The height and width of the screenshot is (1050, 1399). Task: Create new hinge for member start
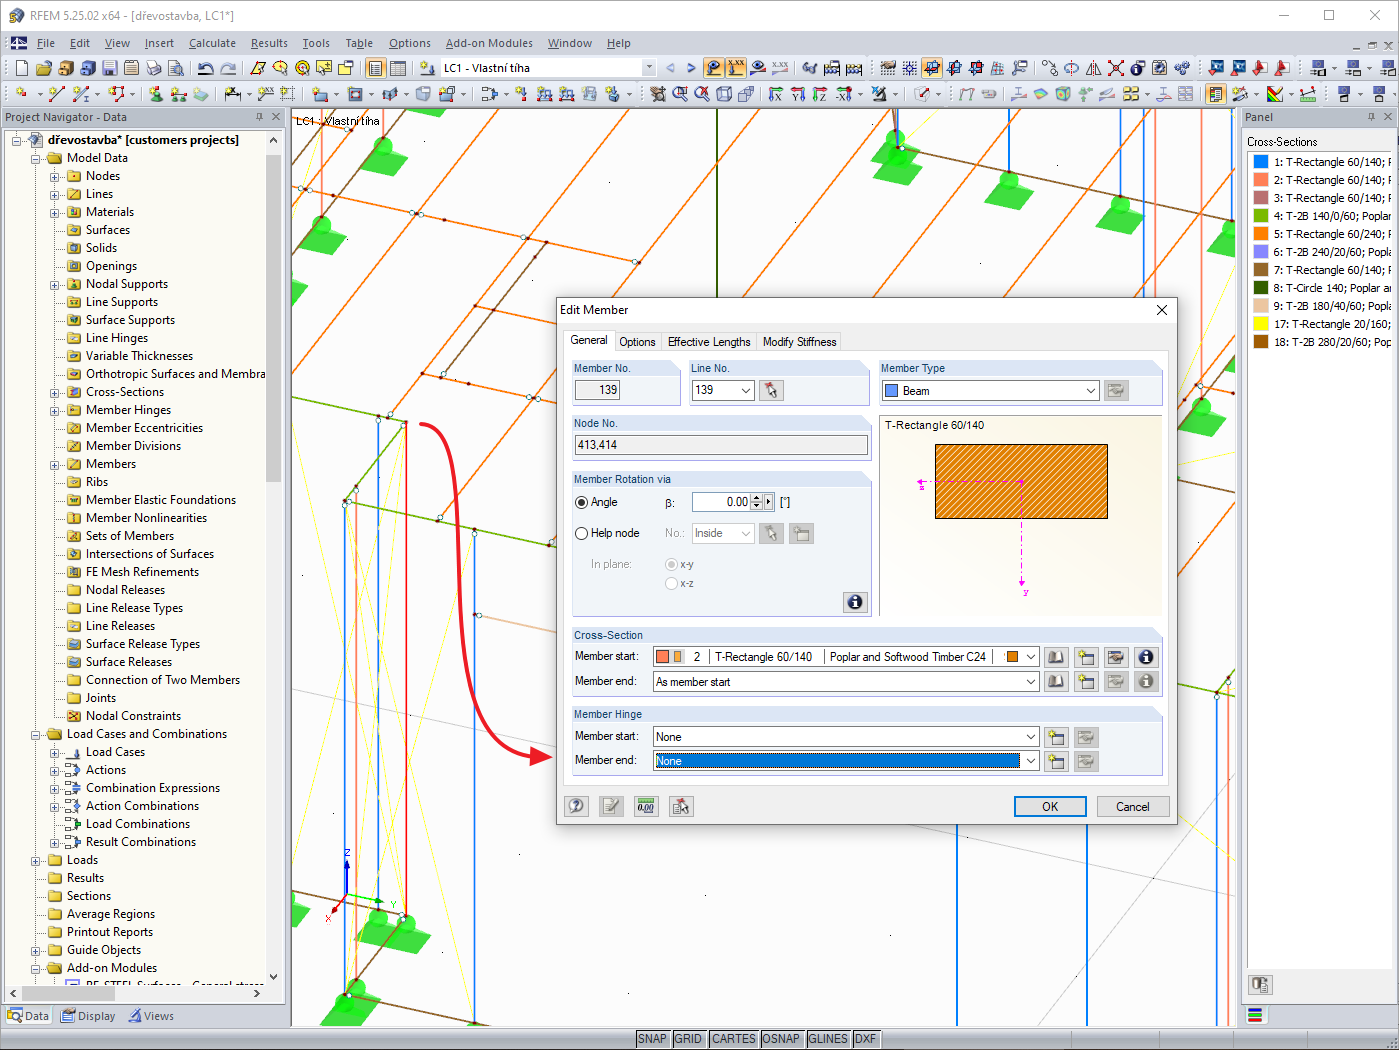[1055, 737]
